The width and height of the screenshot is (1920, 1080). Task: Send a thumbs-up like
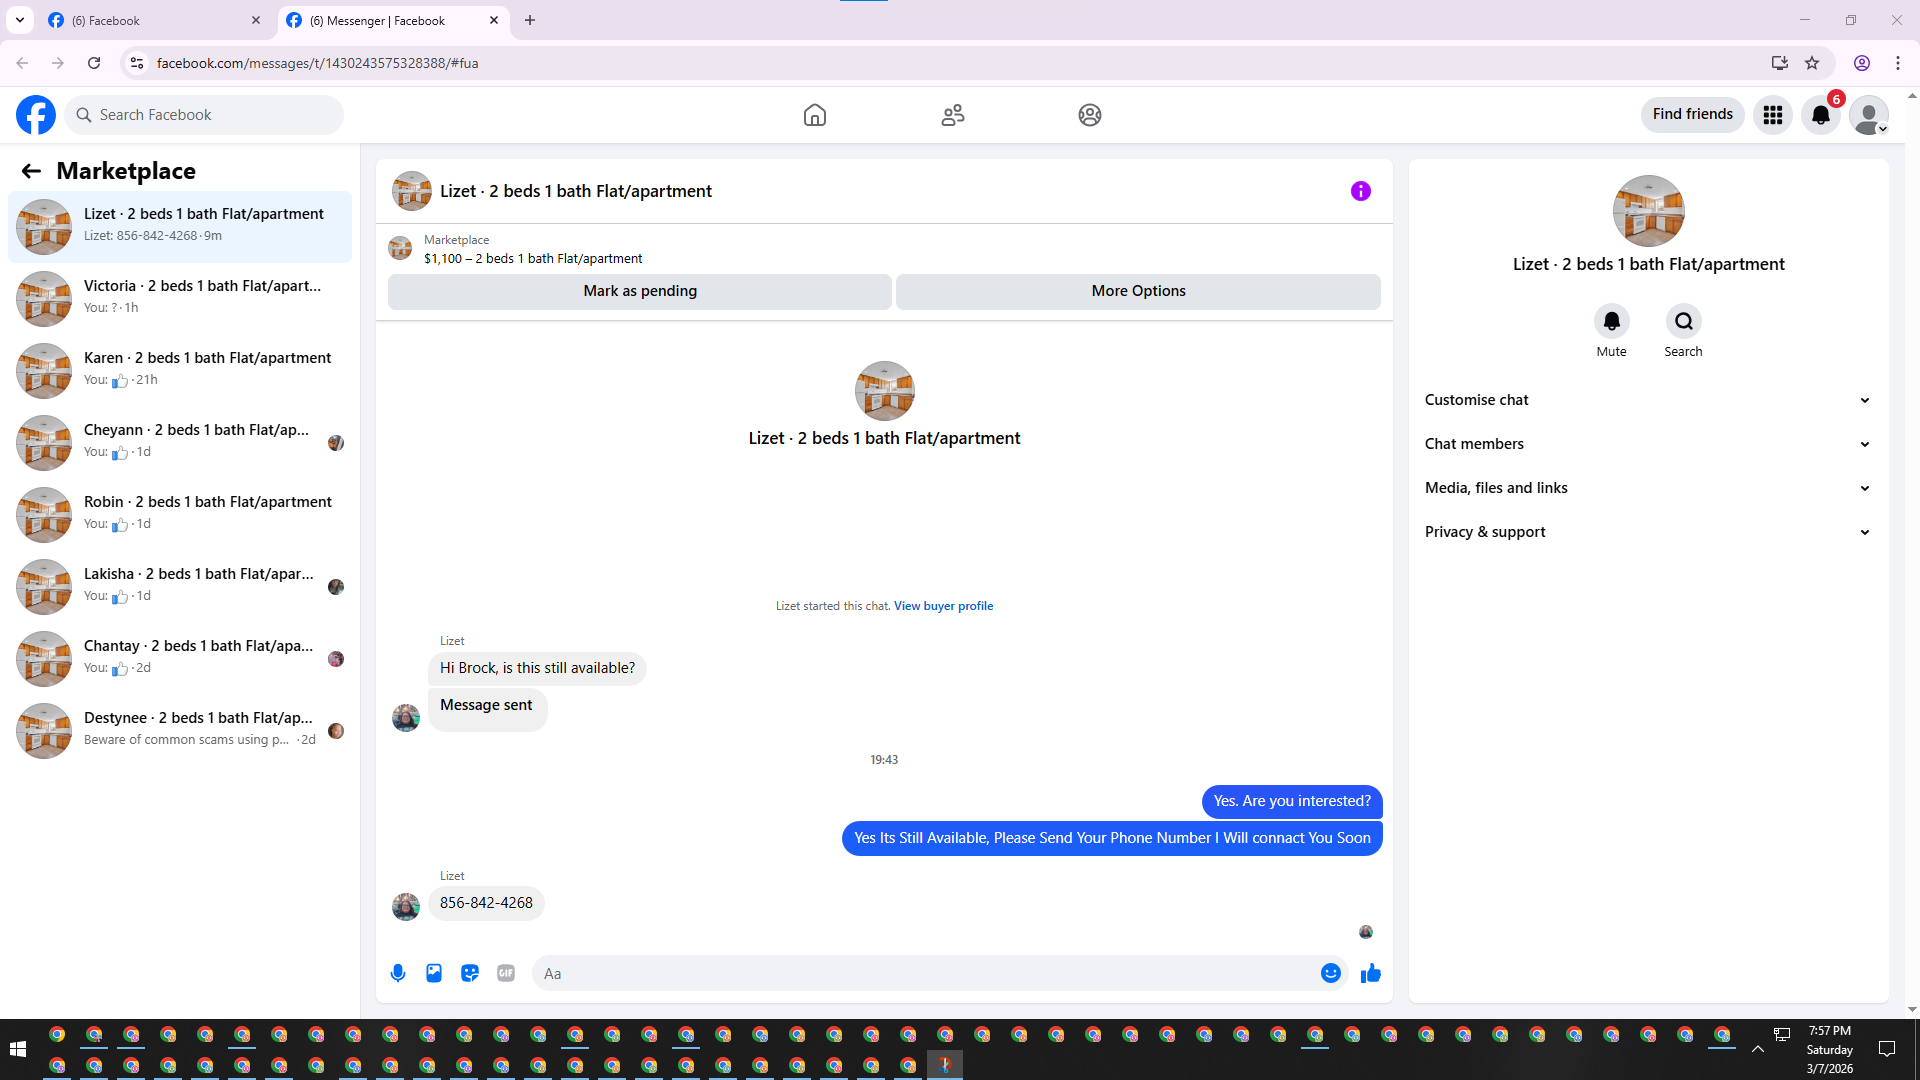pos(1371,973)
